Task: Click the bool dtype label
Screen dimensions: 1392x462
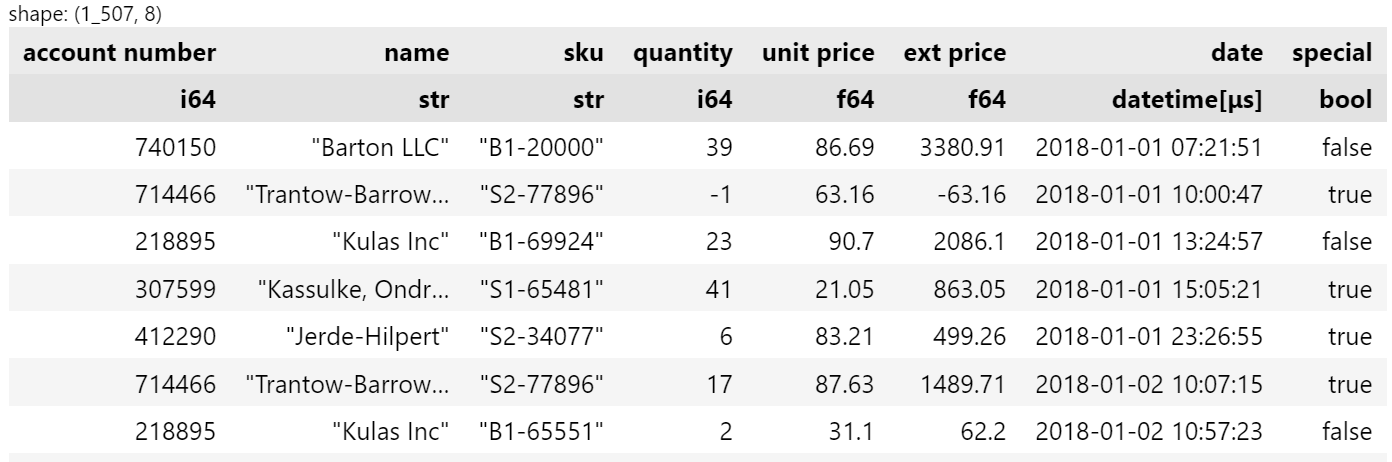Action: pyautogui.click(x=1346, y=99)
